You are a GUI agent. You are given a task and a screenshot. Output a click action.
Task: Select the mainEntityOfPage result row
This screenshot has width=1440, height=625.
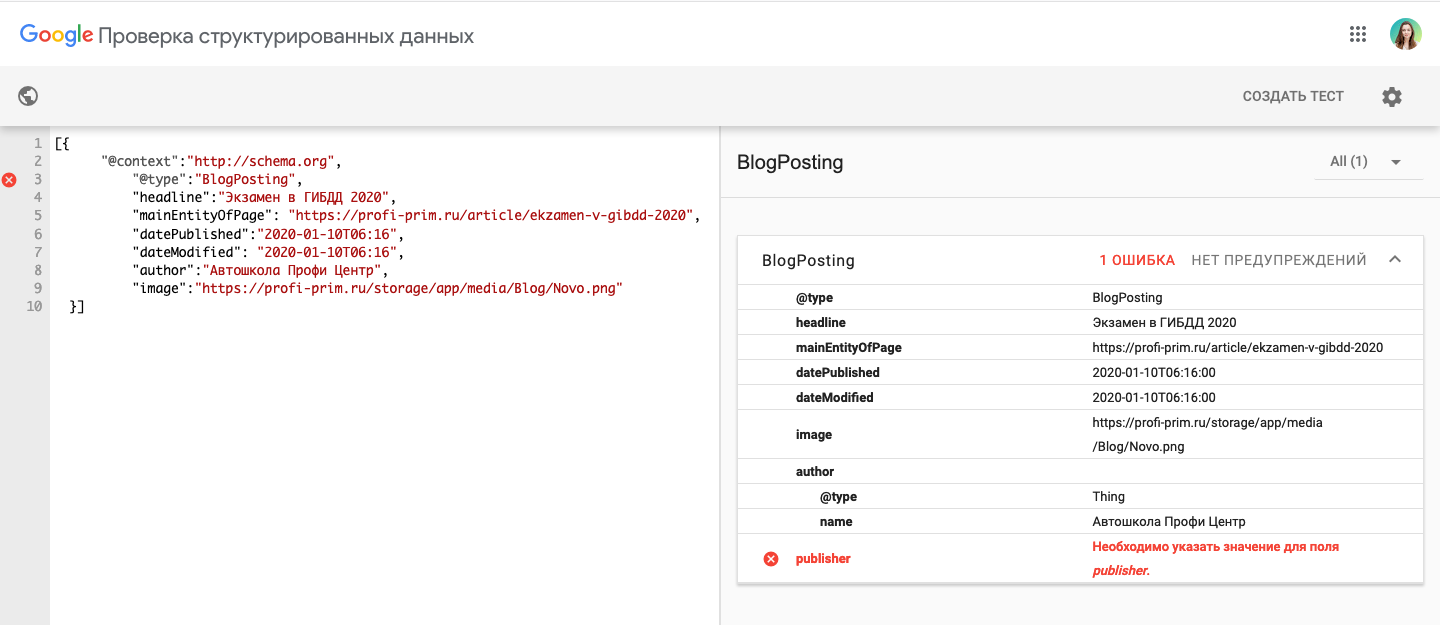[1080, 348]
